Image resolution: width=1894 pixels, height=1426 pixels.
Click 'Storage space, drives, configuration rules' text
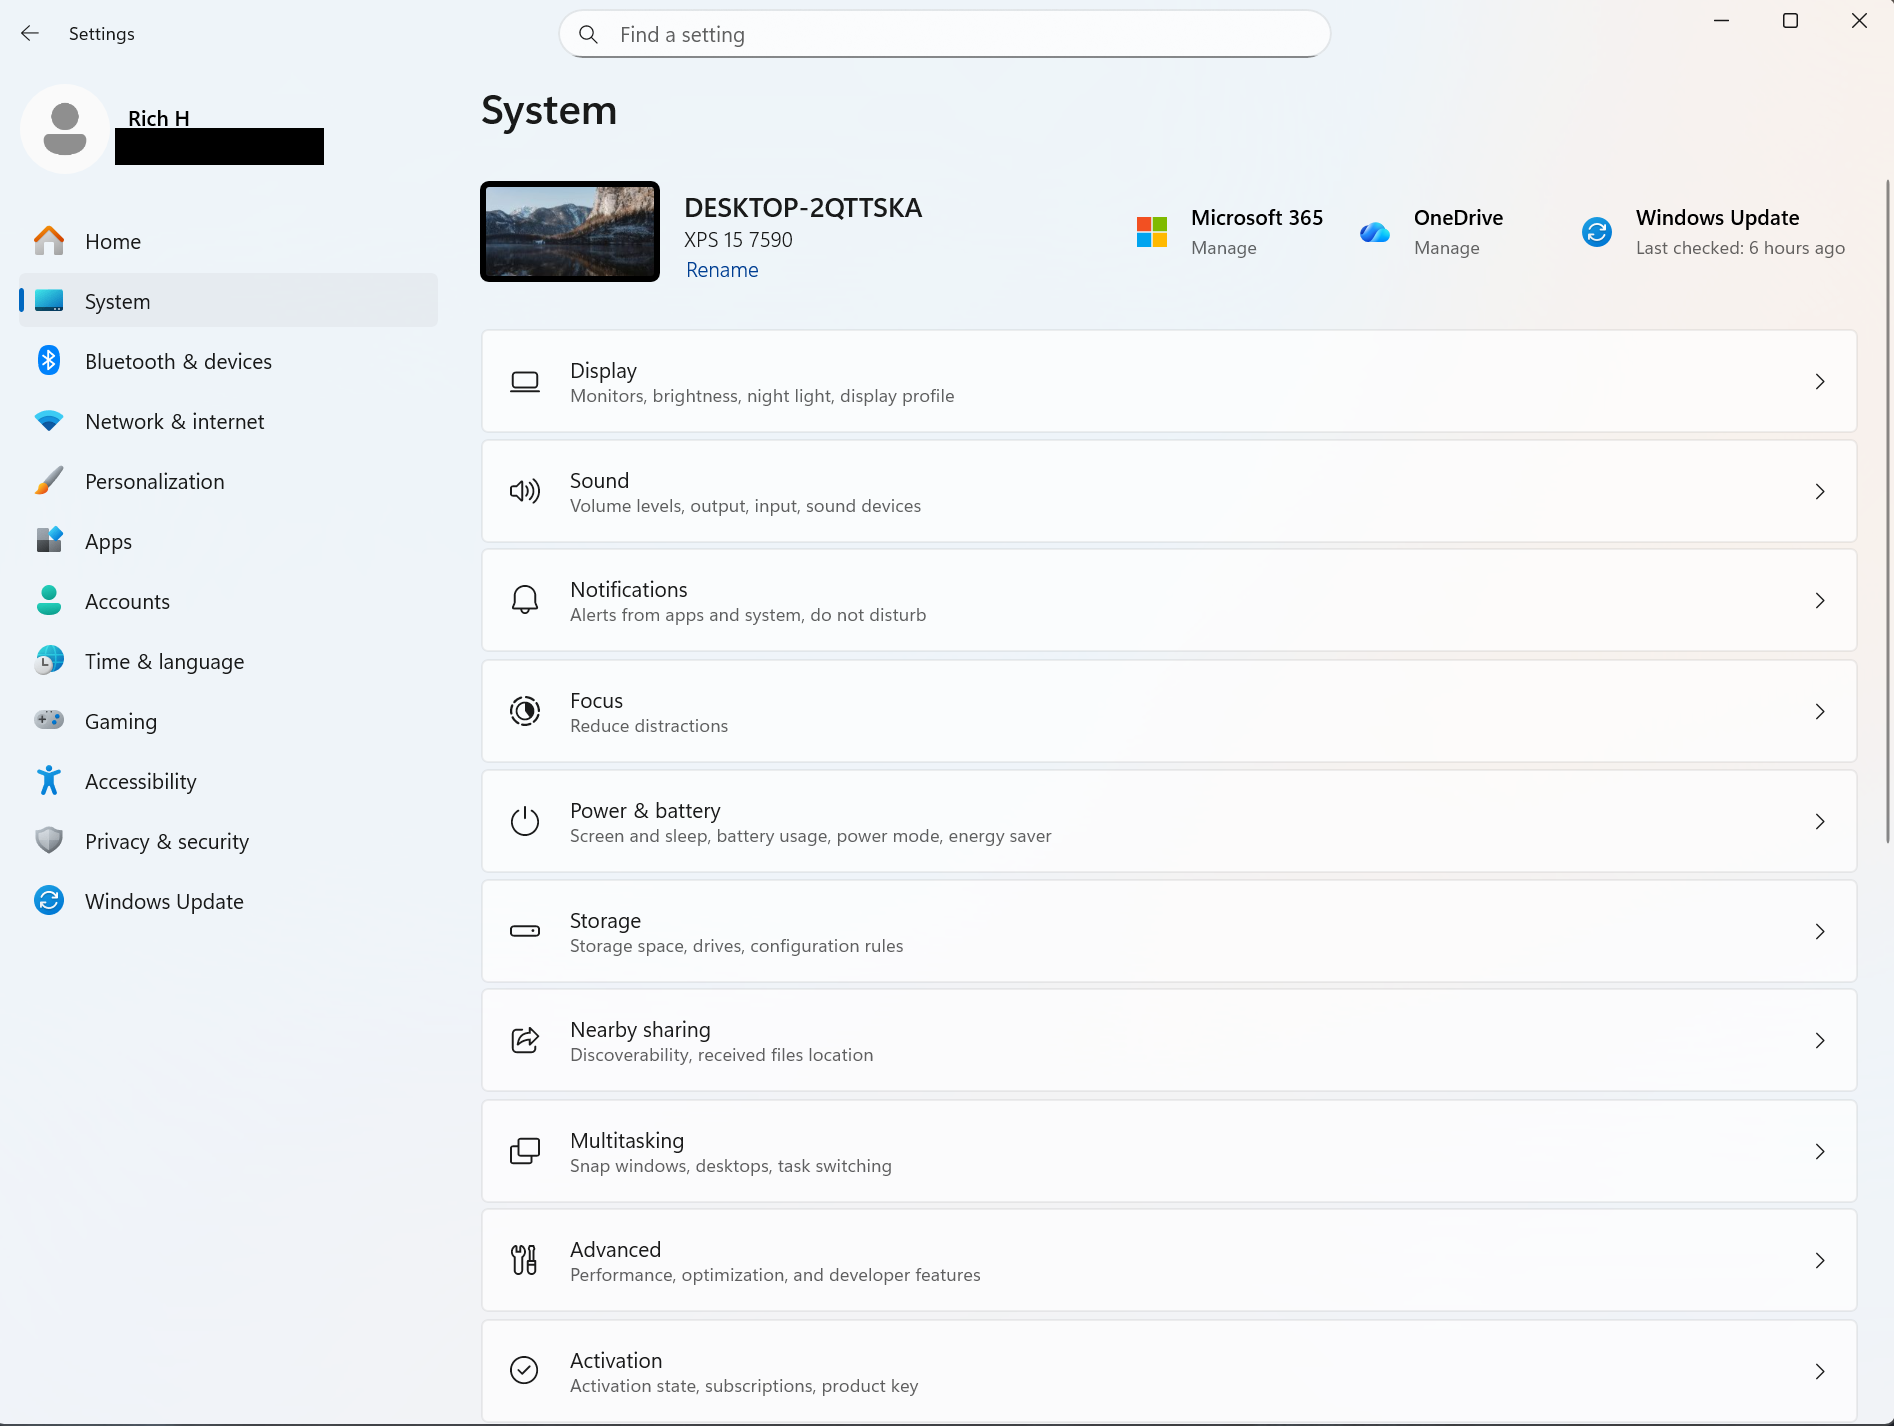tap(736, 946)
